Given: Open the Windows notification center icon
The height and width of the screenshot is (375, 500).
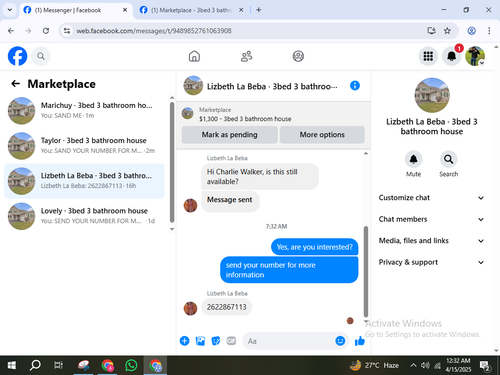Looking at the screenshot, I should 484,365.
